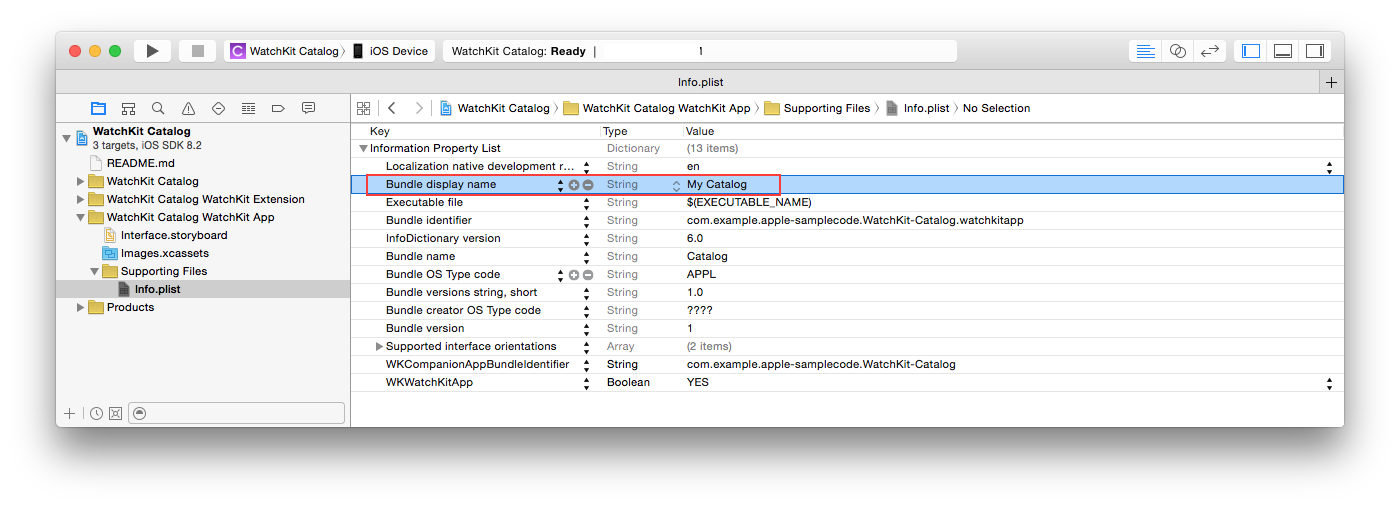Select Info.plist in the project navigator

coord(158,290)
